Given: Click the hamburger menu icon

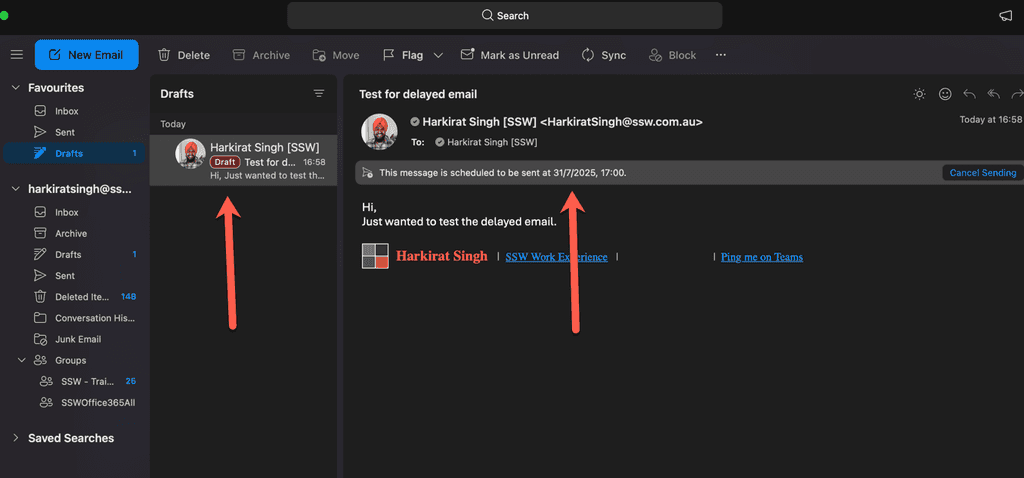Looking at the screenshot, I should point(17,55).
